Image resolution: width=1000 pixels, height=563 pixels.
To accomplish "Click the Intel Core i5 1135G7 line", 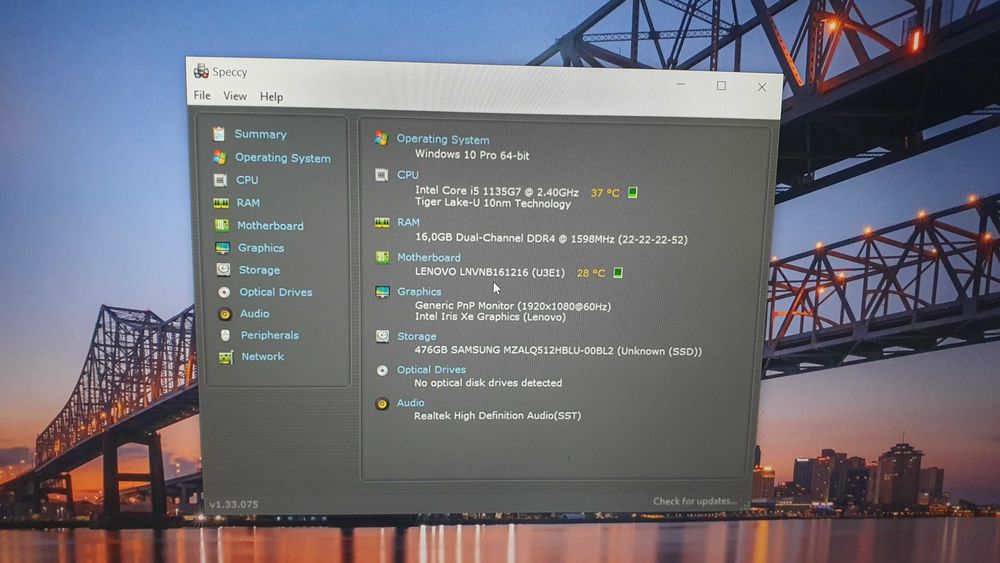I will (497, 191).
